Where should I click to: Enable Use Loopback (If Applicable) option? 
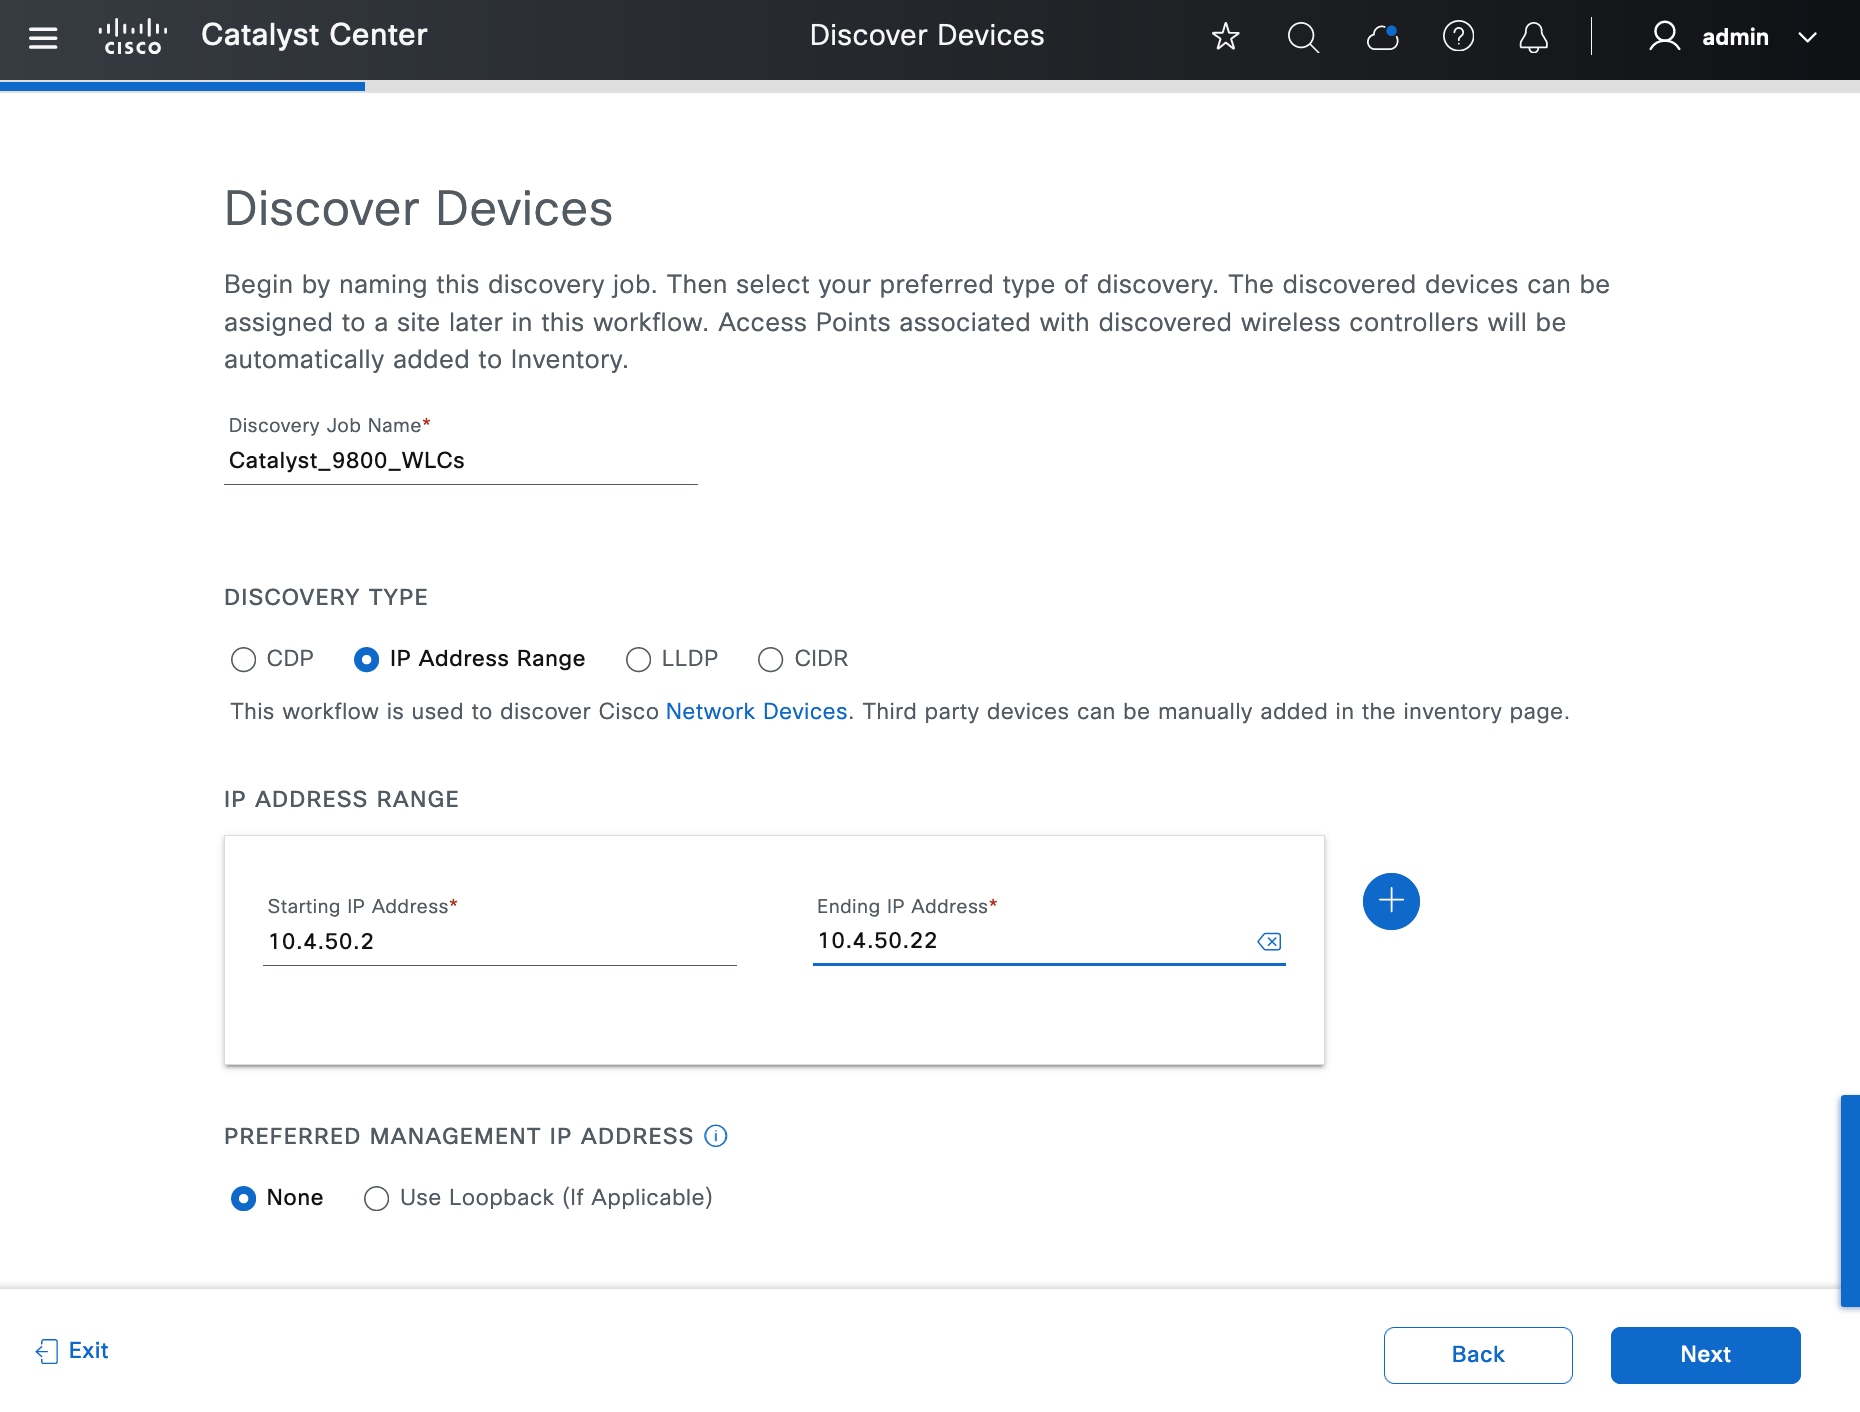376,1199
